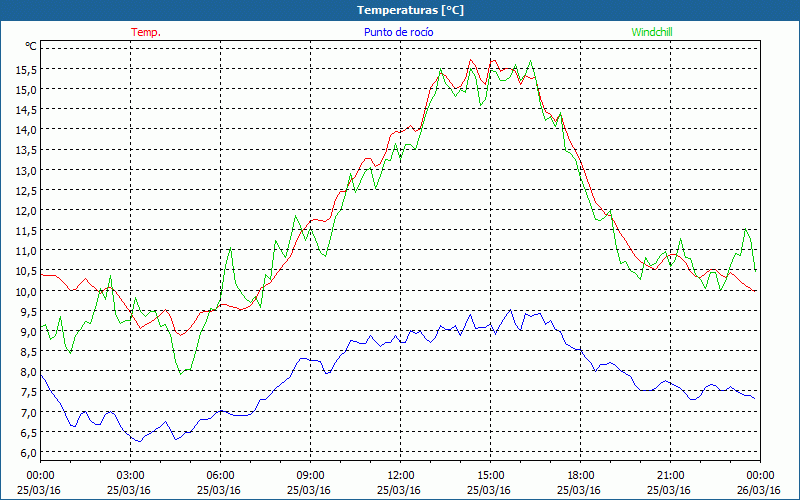Click the 9,5 y-axis value

[28, 312]
